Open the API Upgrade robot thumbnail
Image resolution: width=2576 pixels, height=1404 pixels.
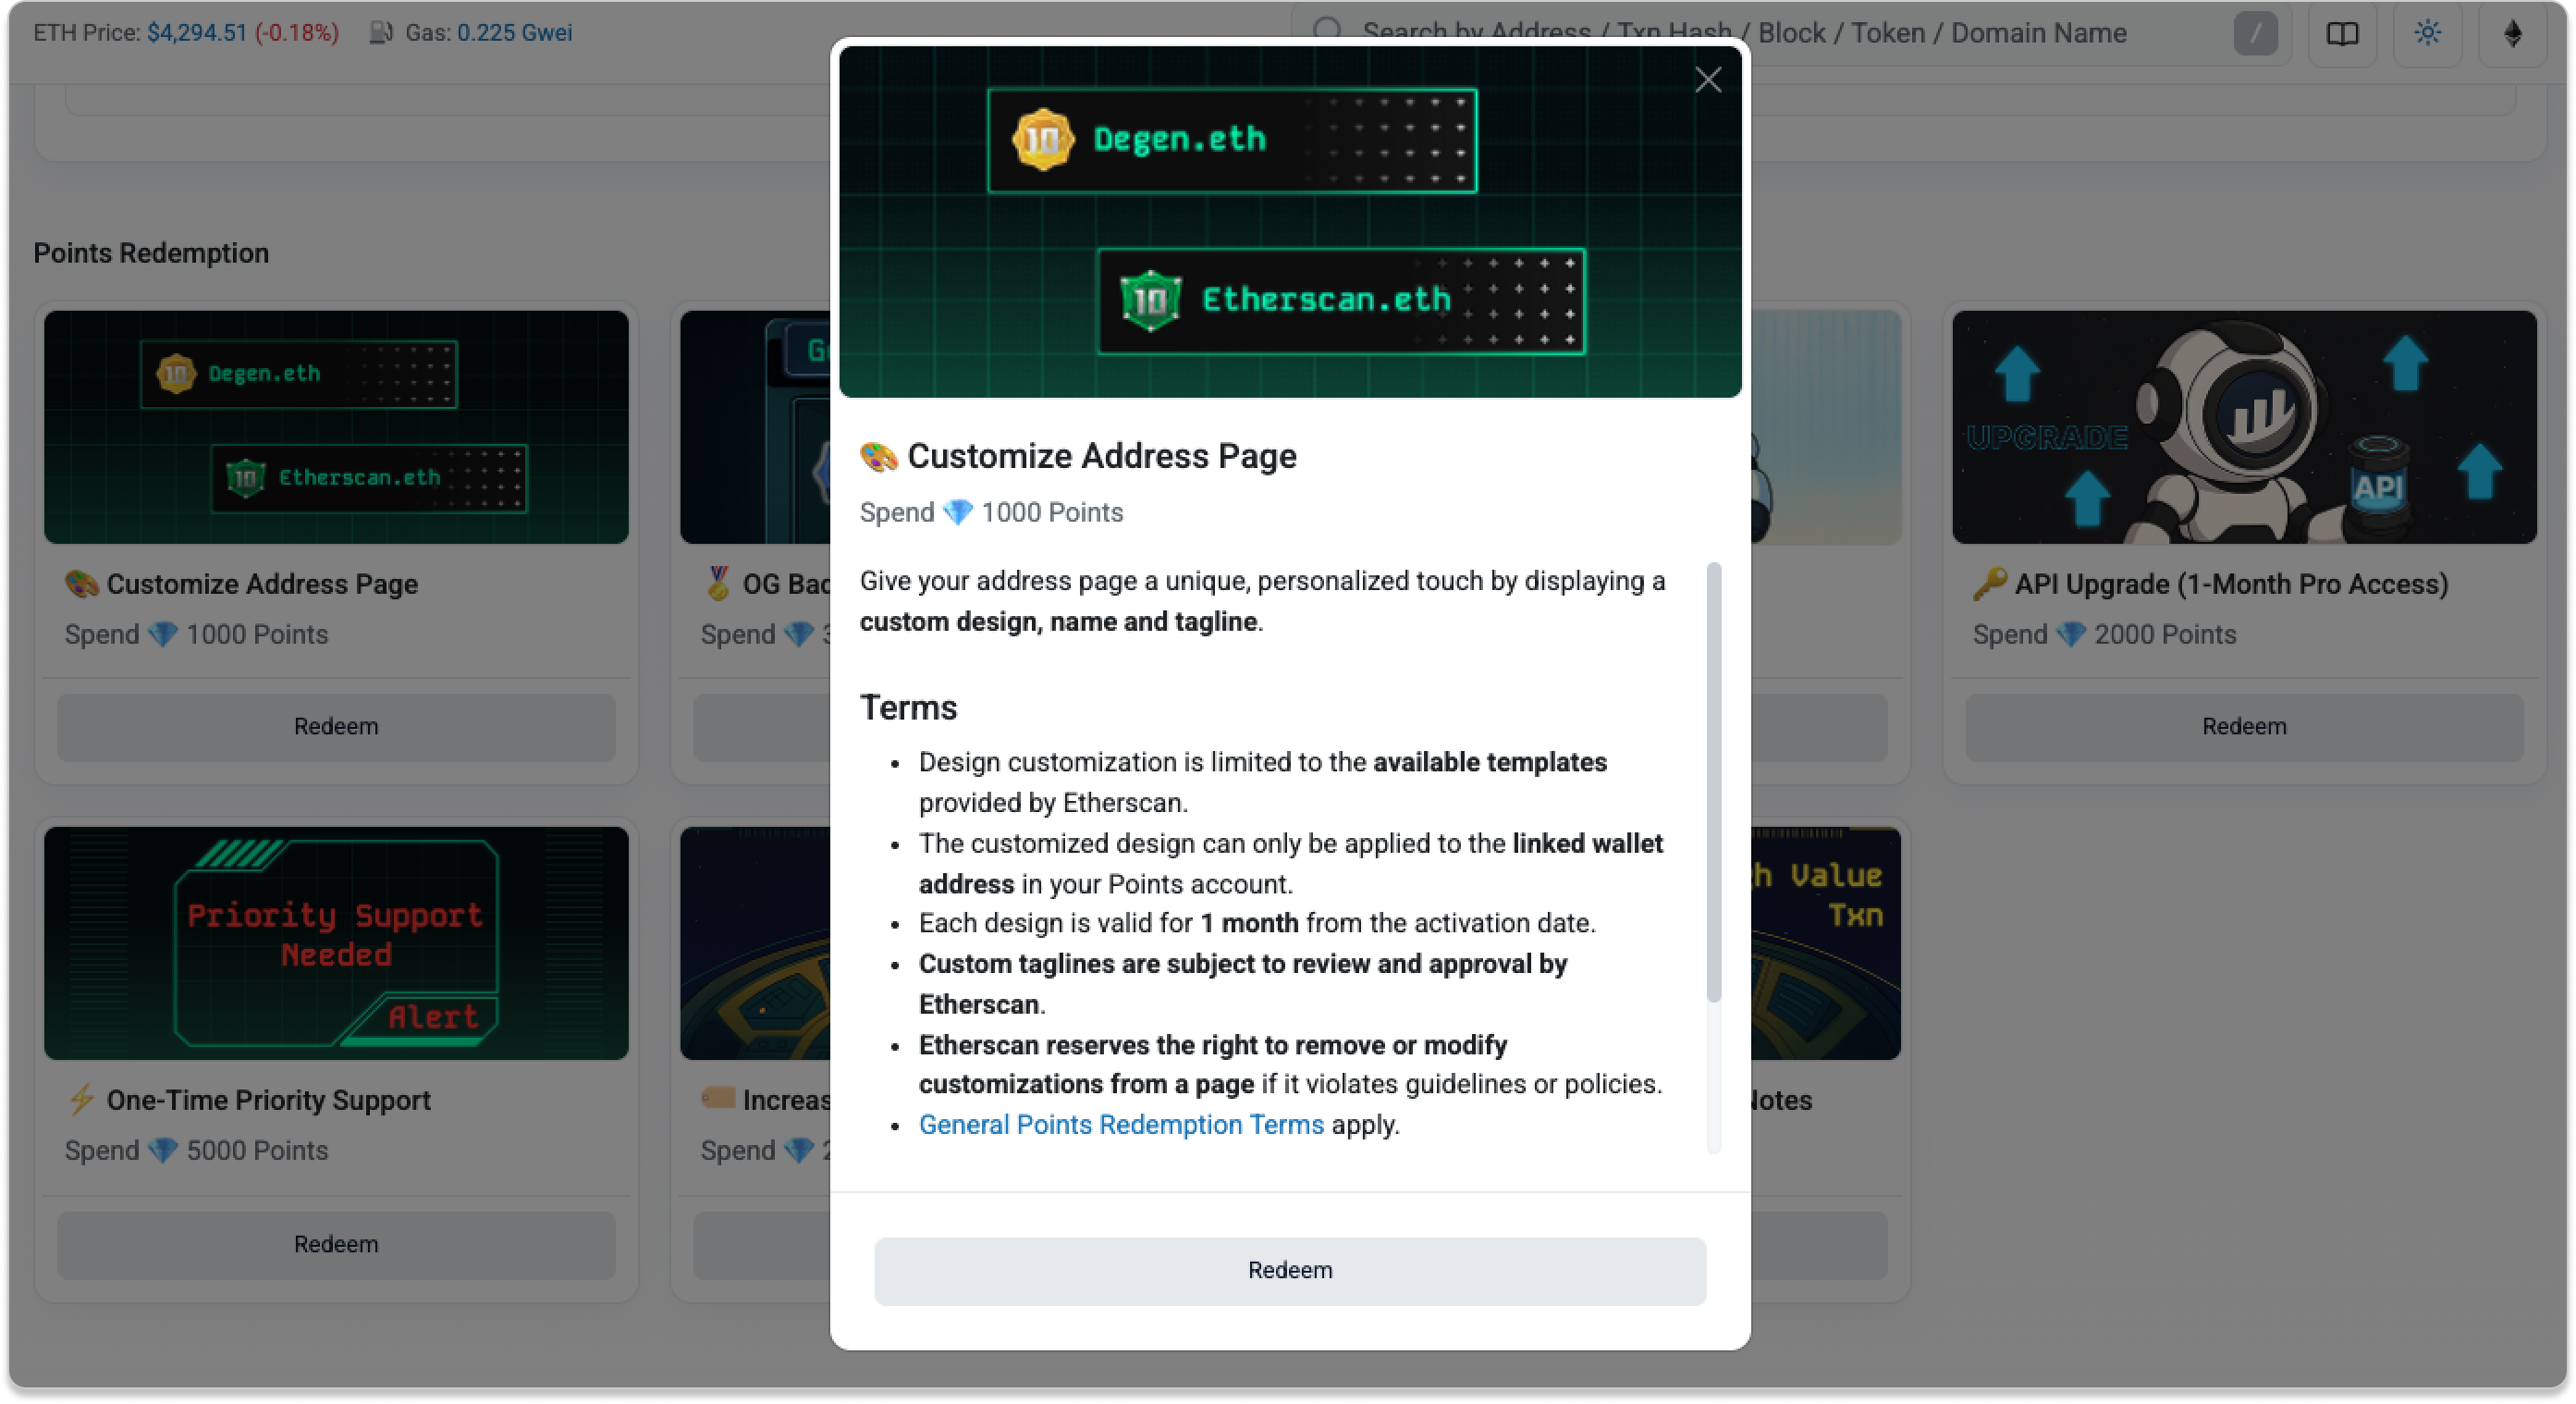(x=2243, y=427)
